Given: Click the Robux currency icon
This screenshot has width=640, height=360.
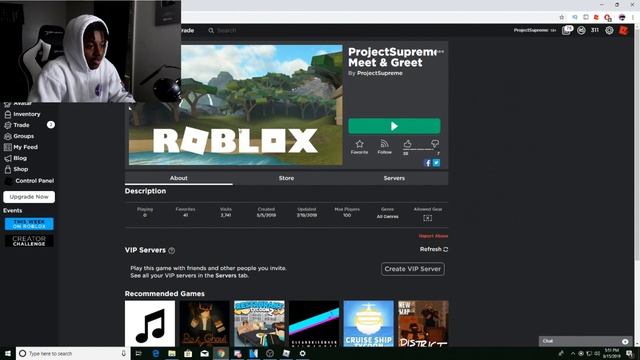Looking at the screenshot, I should tap(582, 30).
